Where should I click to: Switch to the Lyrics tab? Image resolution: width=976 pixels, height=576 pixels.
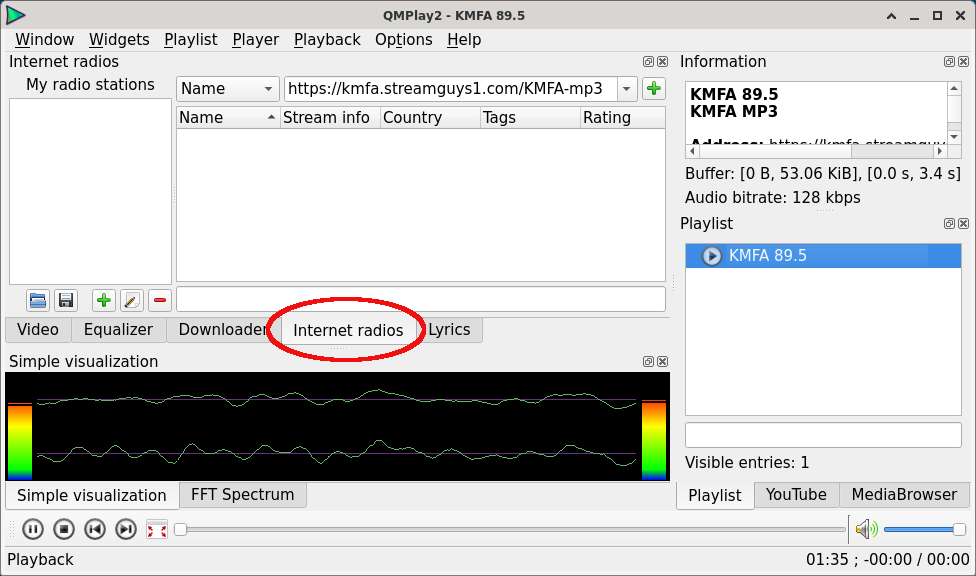pyautogui.click(x=449, y=329)
